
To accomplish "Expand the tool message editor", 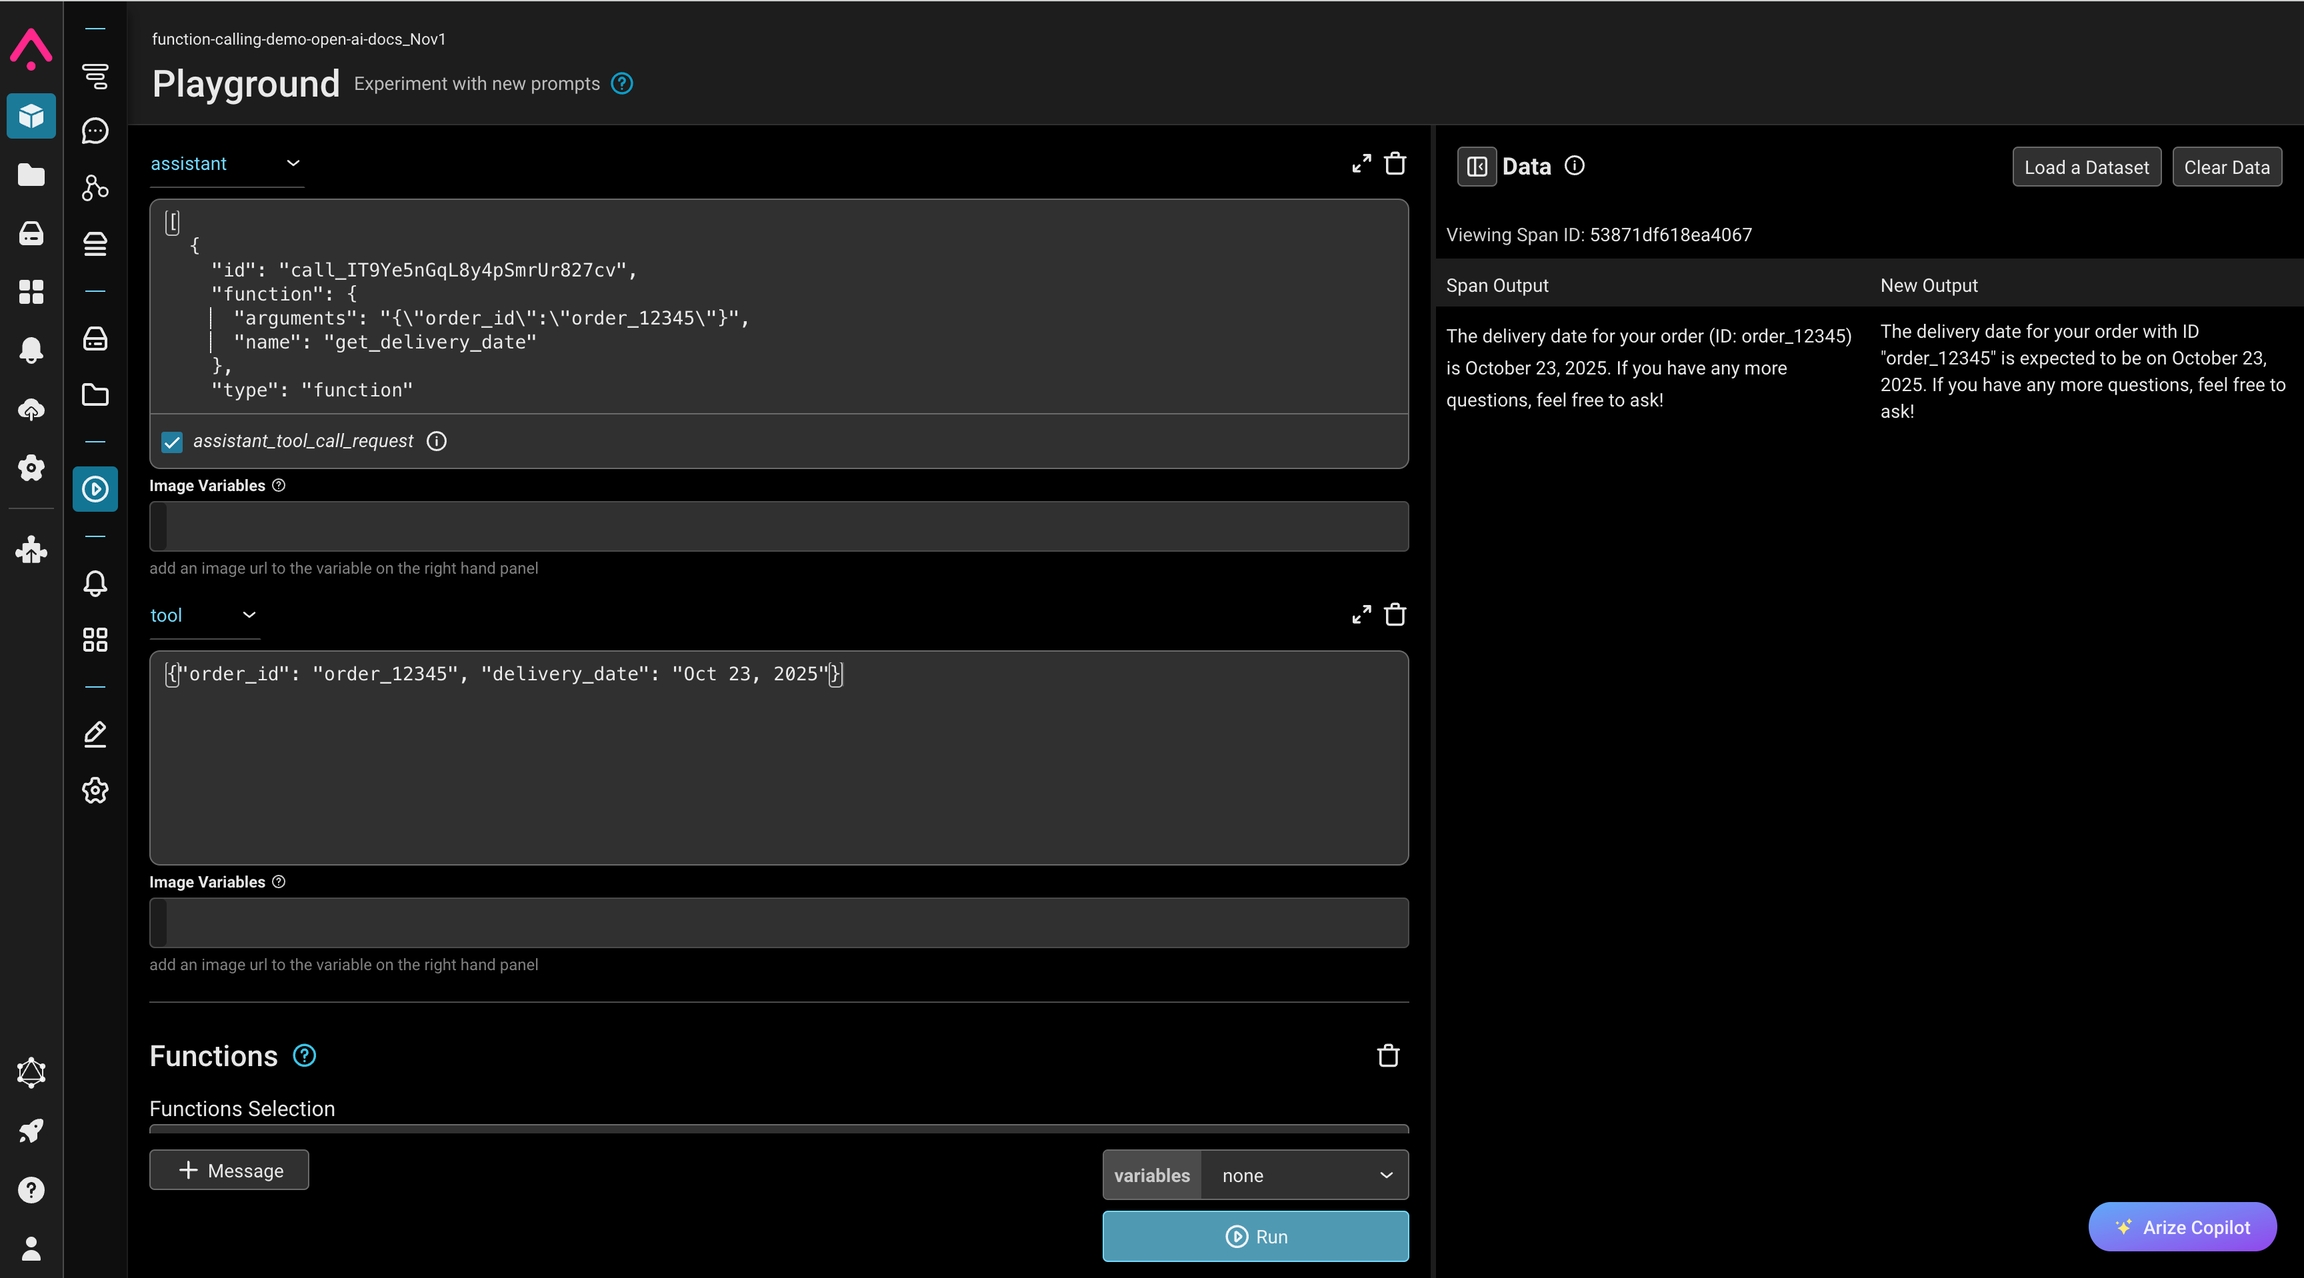I will click(1361, 615).
